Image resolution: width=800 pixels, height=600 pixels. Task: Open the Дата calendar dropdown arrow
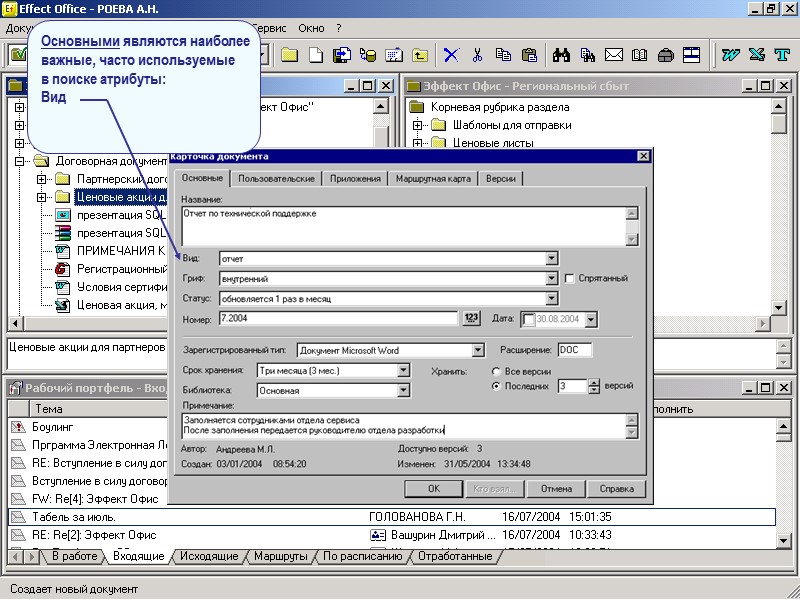[591, 319]
